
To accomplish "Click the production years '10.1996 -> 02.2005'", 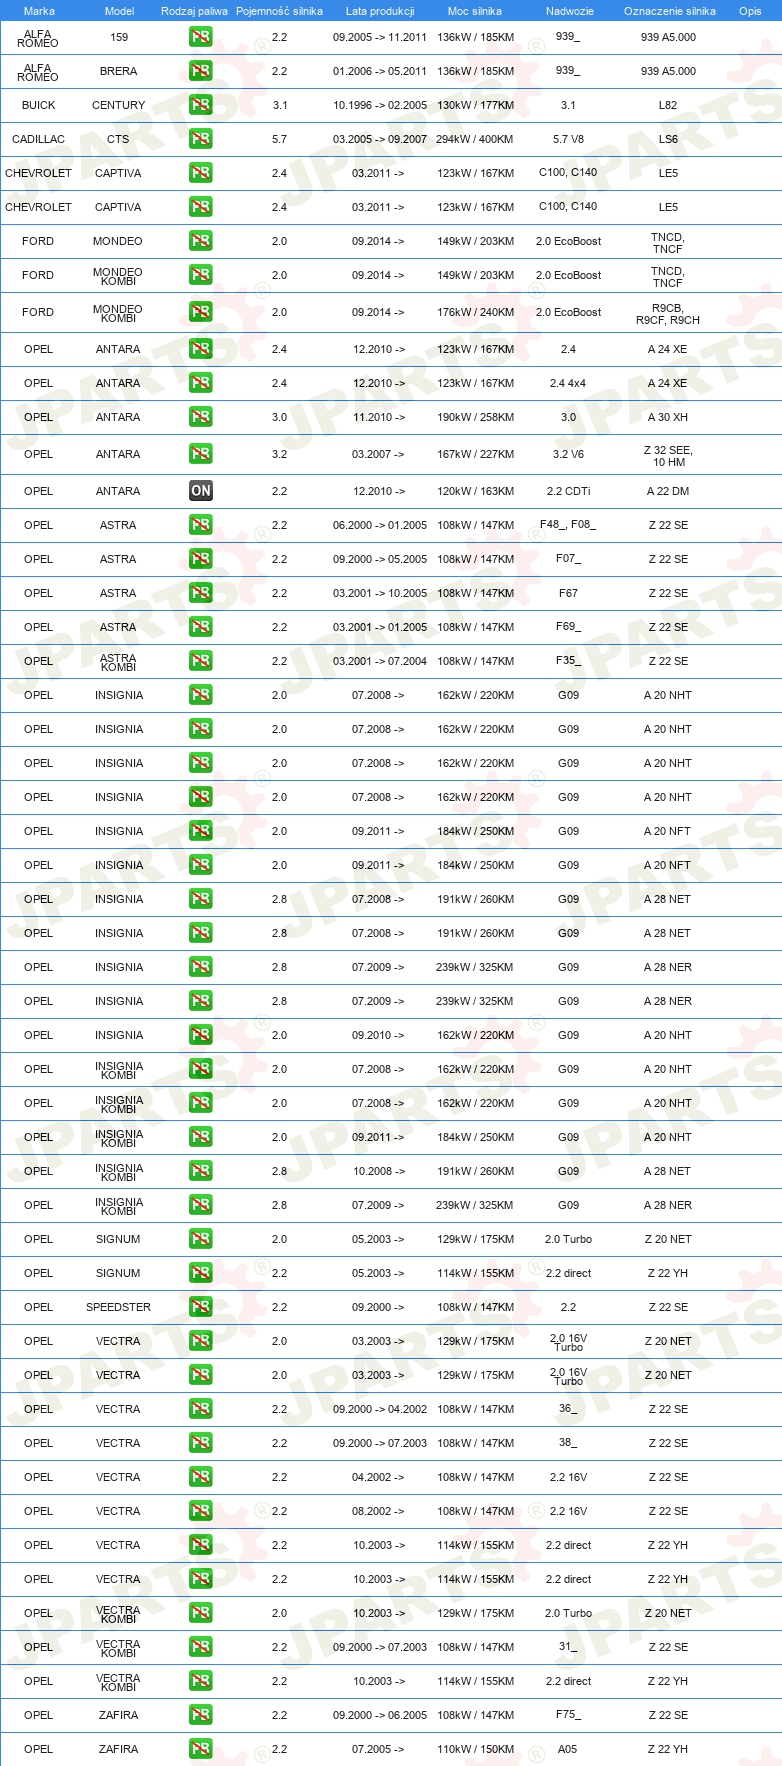I will pos(380,105).
